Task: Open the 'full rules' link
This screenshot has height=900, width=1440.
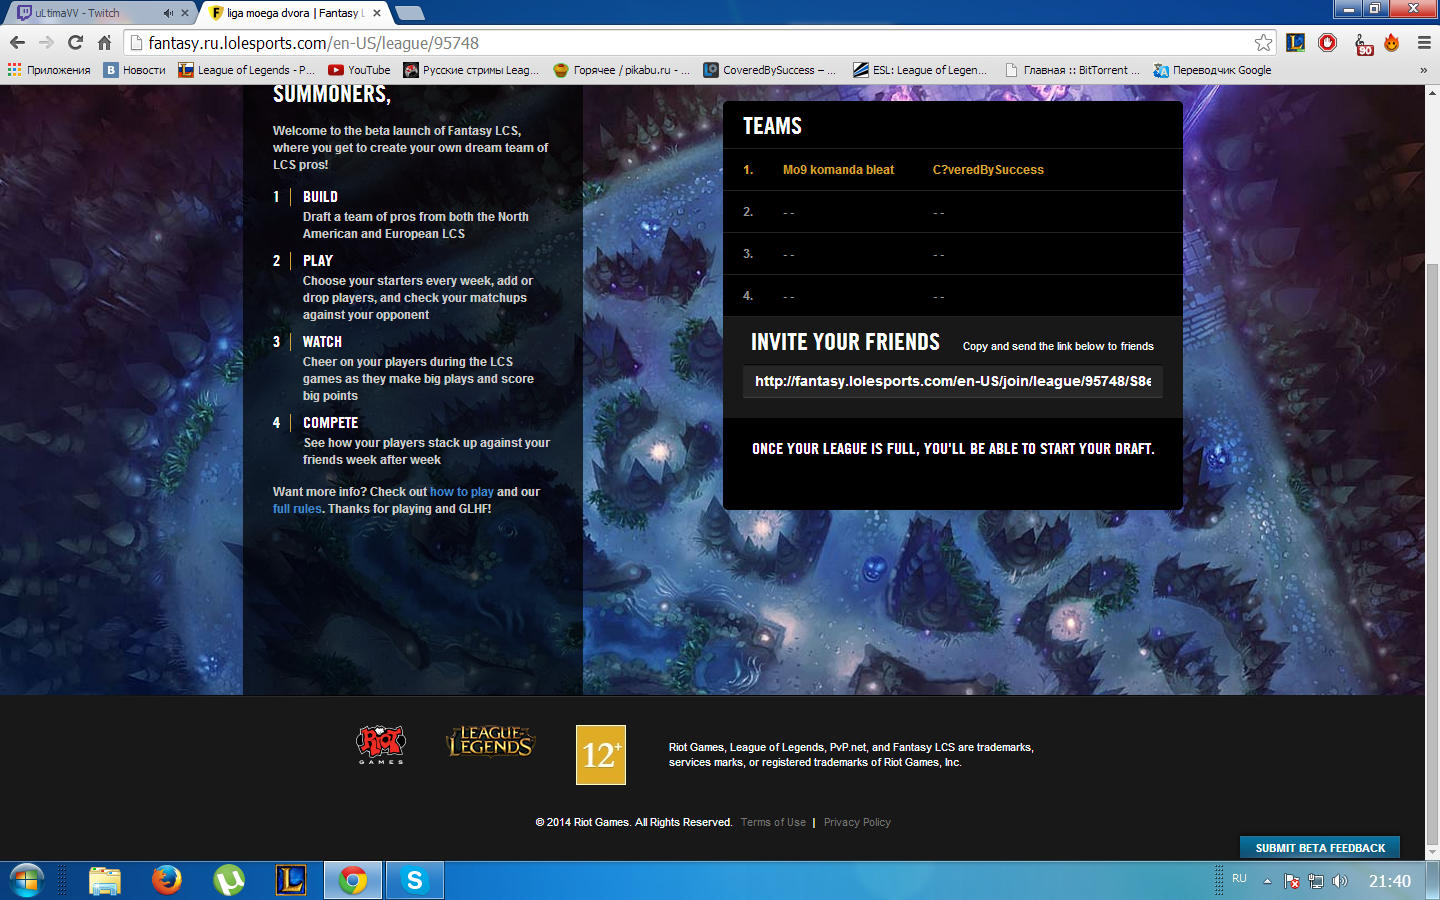Action: (298, 509)
